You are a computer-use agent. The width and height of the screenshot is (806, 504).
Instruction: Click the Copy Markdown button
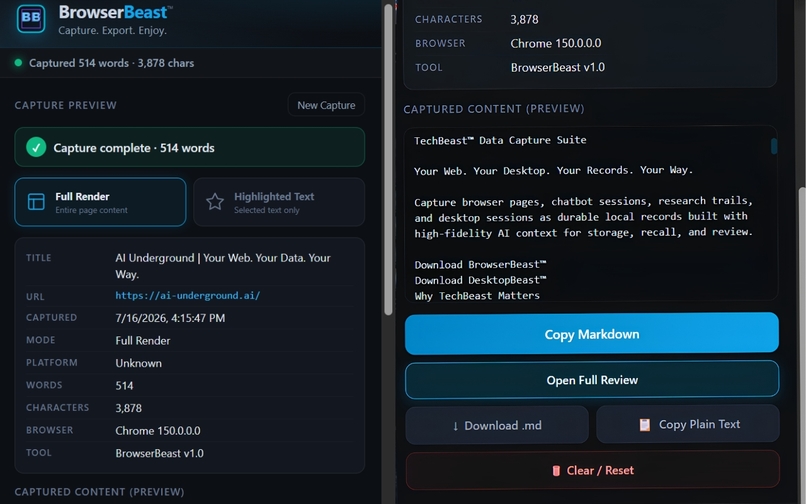(x=592, y=334)
